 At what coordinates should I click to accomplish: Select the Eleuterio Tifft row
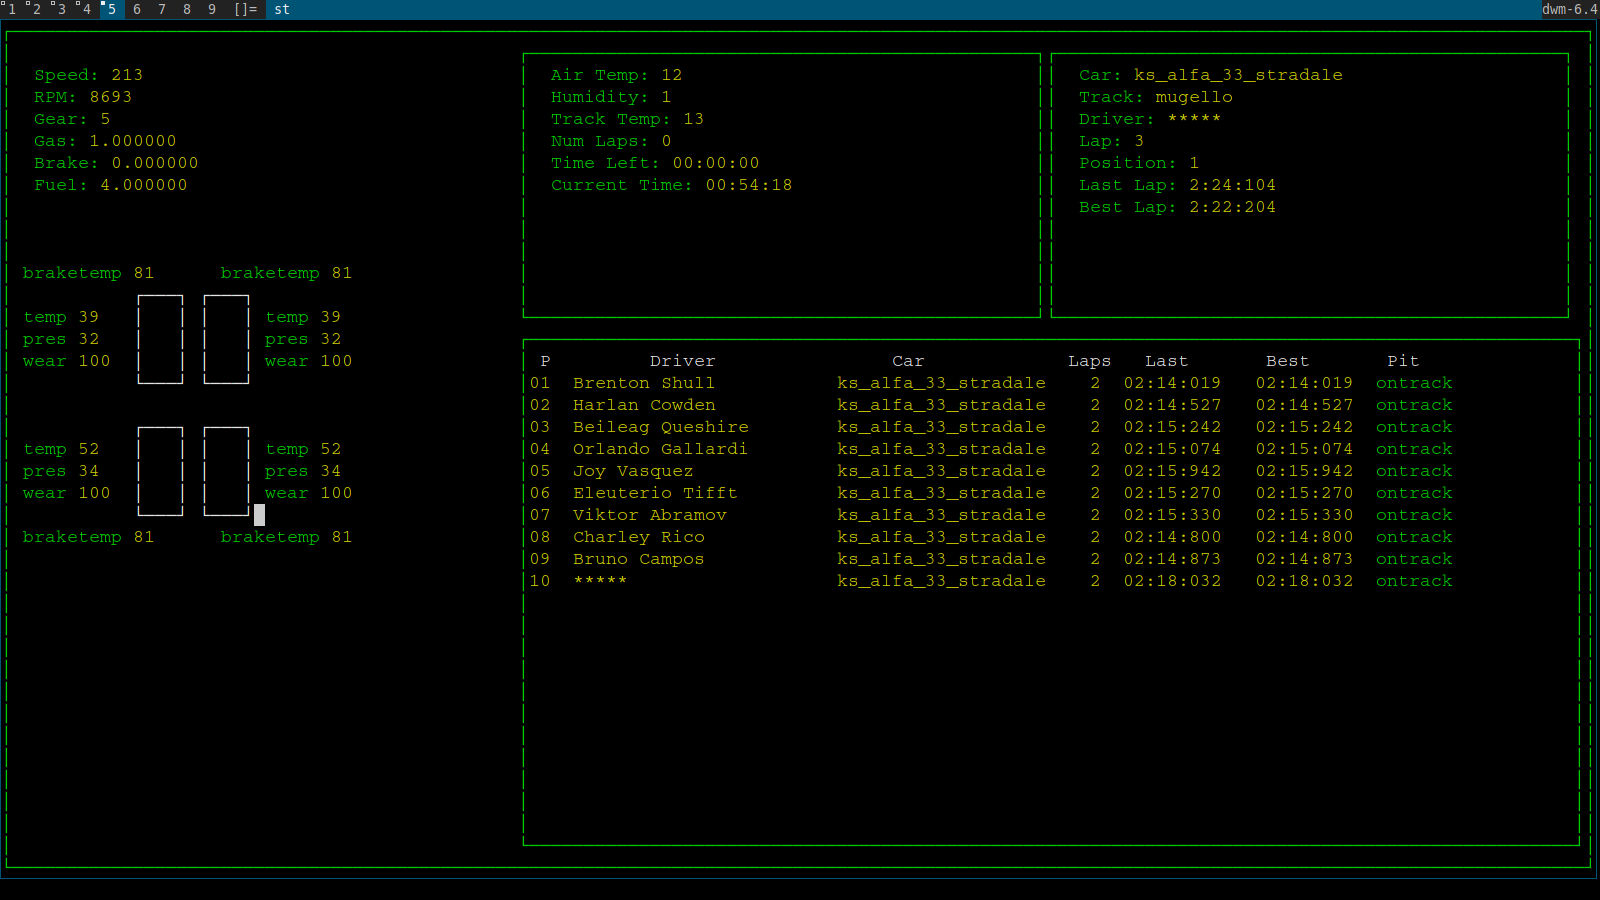(991, 493)
